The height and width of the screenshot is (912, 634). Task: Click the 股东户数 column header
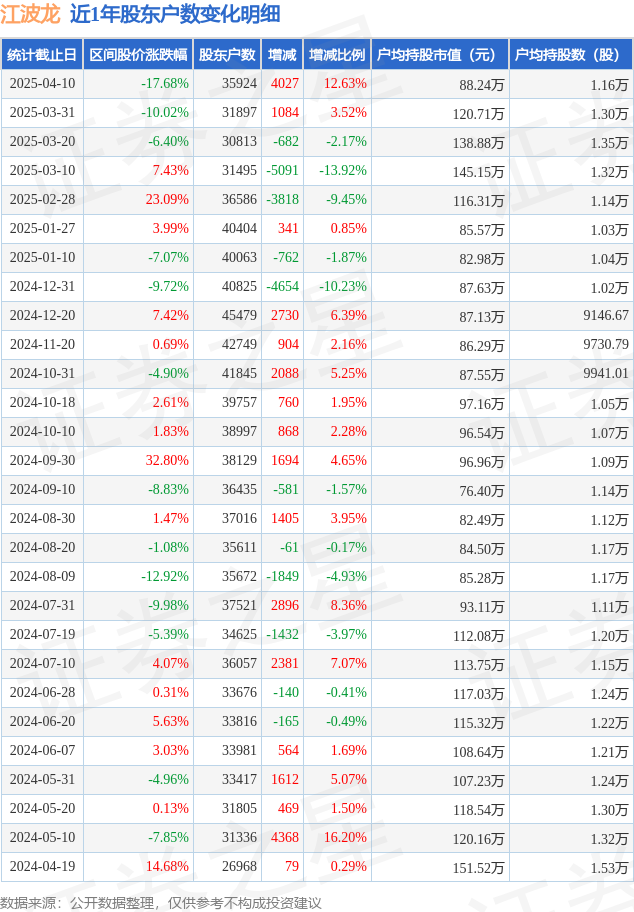click(x=227, y=55)
